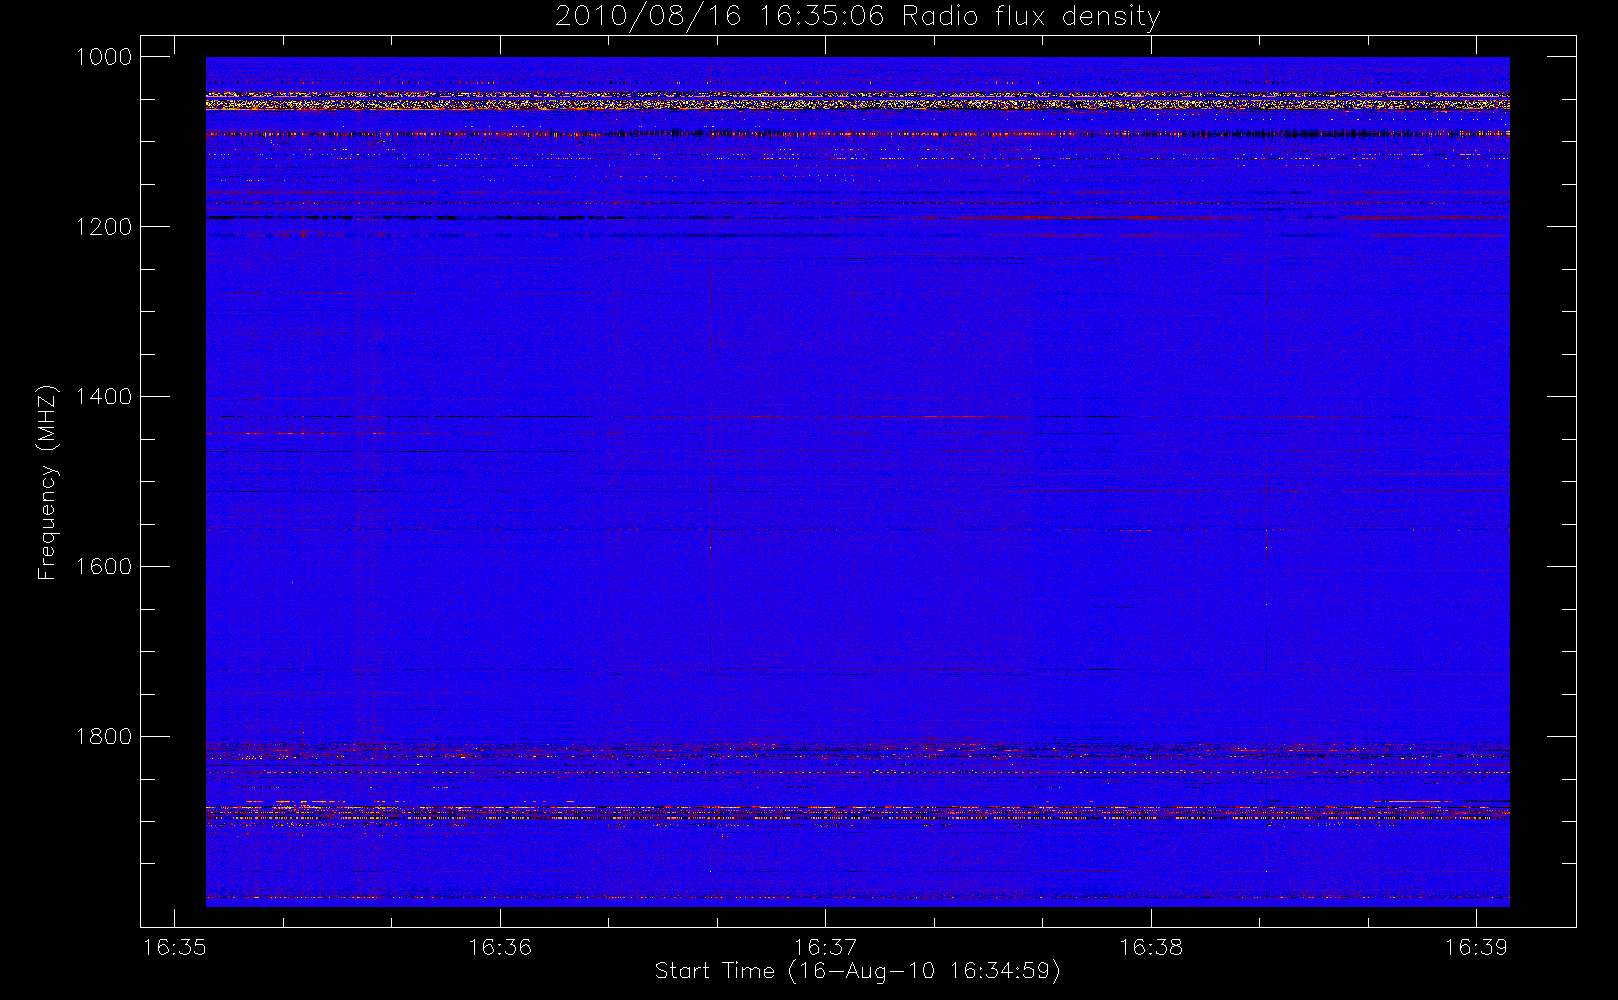Click the 16:36 time axis label
This screenshot has height=1000, width=1618.
tap(500, 947)
